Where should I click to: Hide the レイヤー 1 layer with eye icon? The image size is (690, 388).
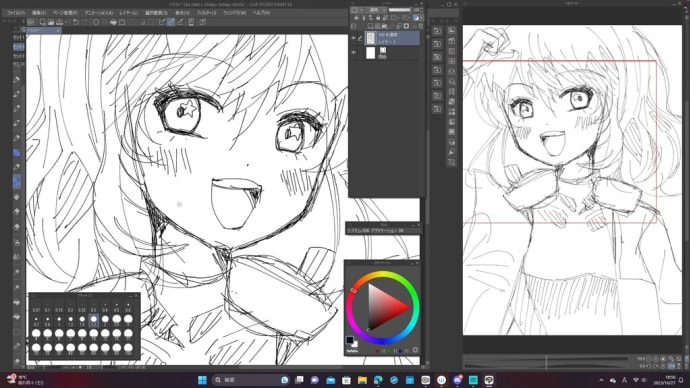[353, 38]
